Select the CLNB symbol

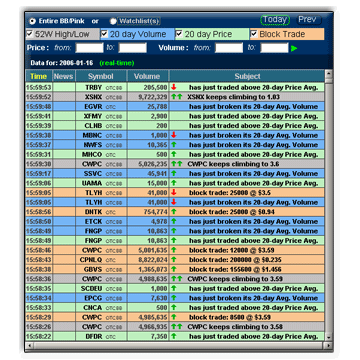[x=94, y=126]
